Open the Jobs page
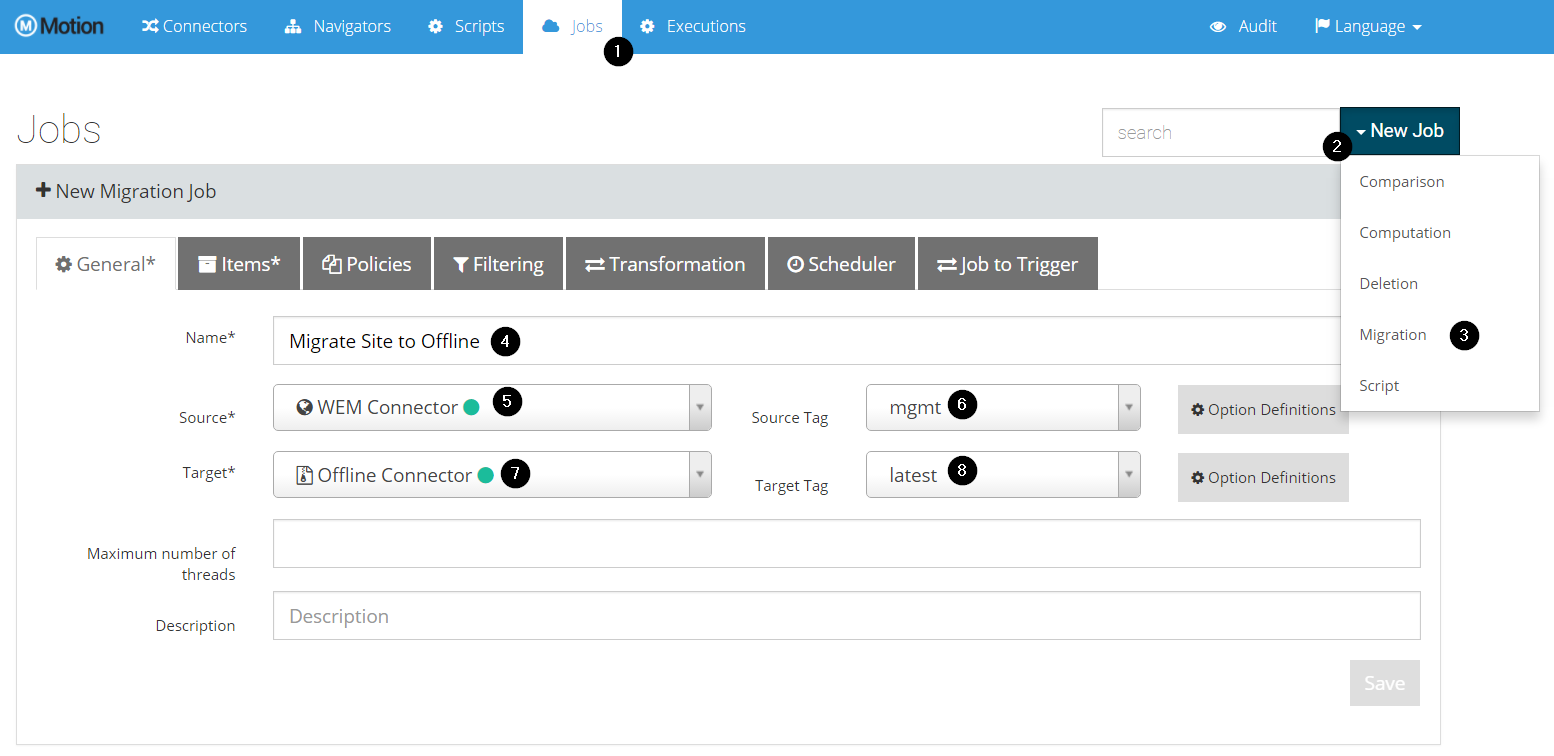Viewport: 1554px width, 756px height. pos(572,26)
